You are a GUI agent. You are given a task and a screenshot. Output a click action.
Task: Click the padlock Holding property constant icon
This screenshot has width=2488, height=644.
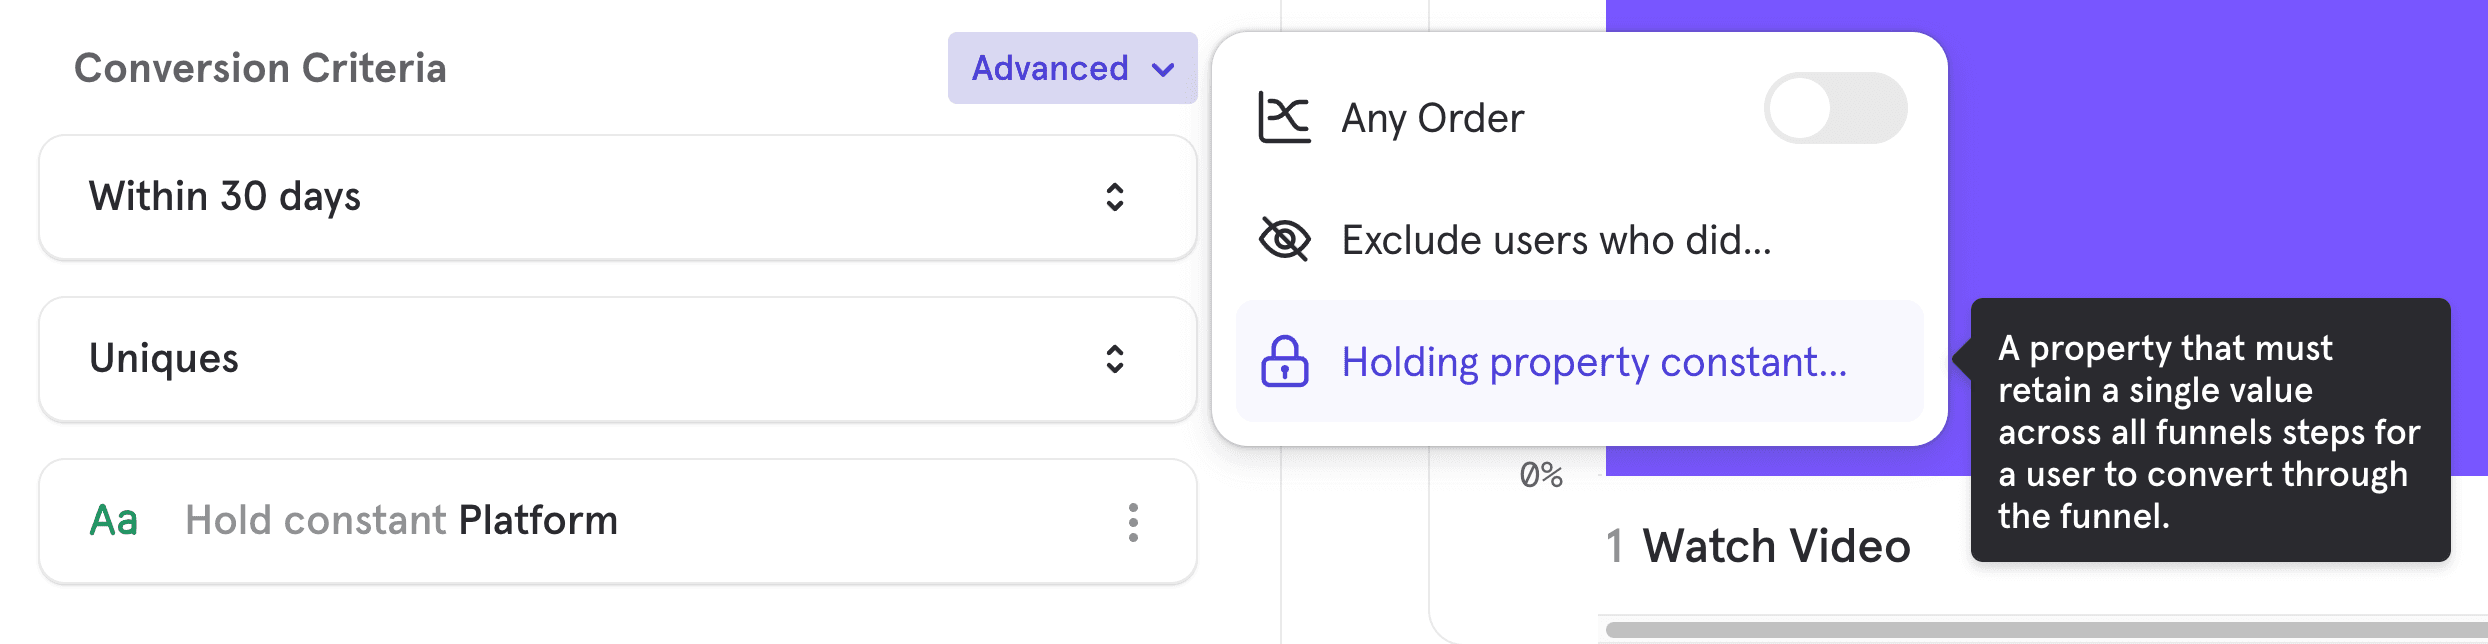tap(1284, 362)
